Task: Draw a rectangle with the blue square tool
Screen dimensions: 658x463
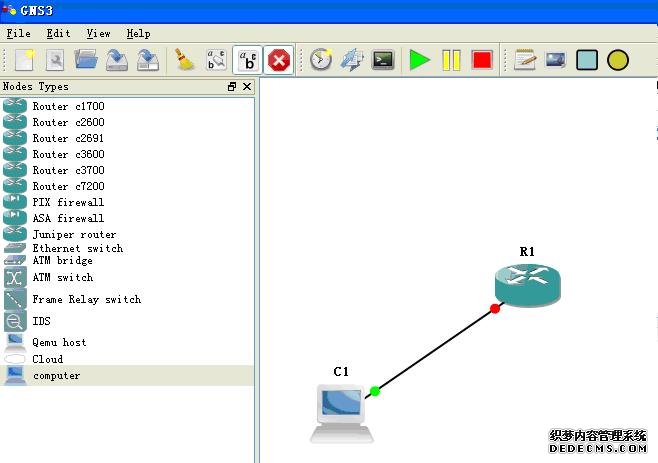Action: pos(587,60)
